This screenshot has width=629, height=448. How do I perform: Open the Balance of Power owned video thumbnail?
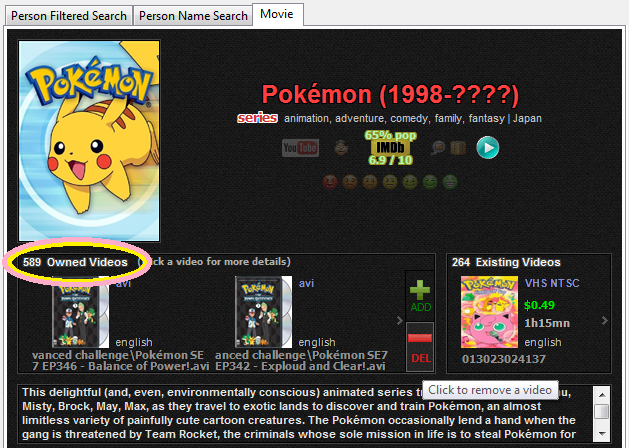80,312
